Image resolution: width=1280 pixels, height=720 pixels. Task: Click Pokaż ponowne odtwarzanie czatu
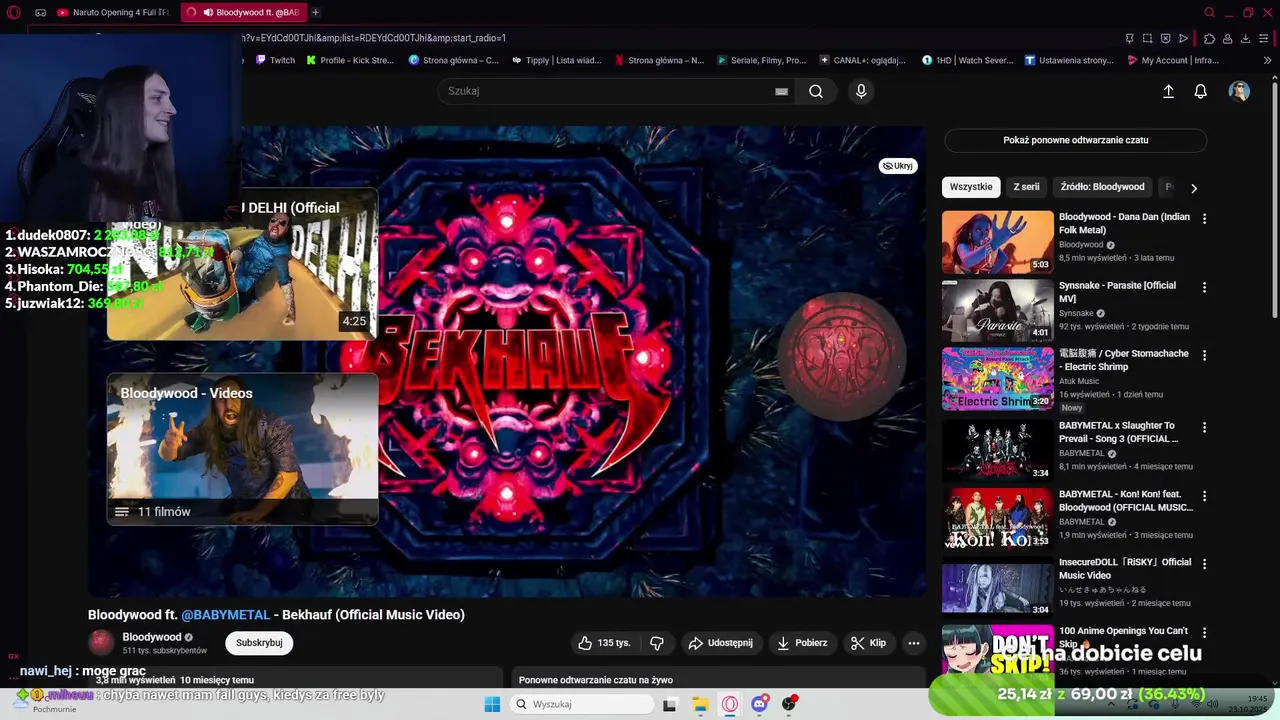(1075, 140)
